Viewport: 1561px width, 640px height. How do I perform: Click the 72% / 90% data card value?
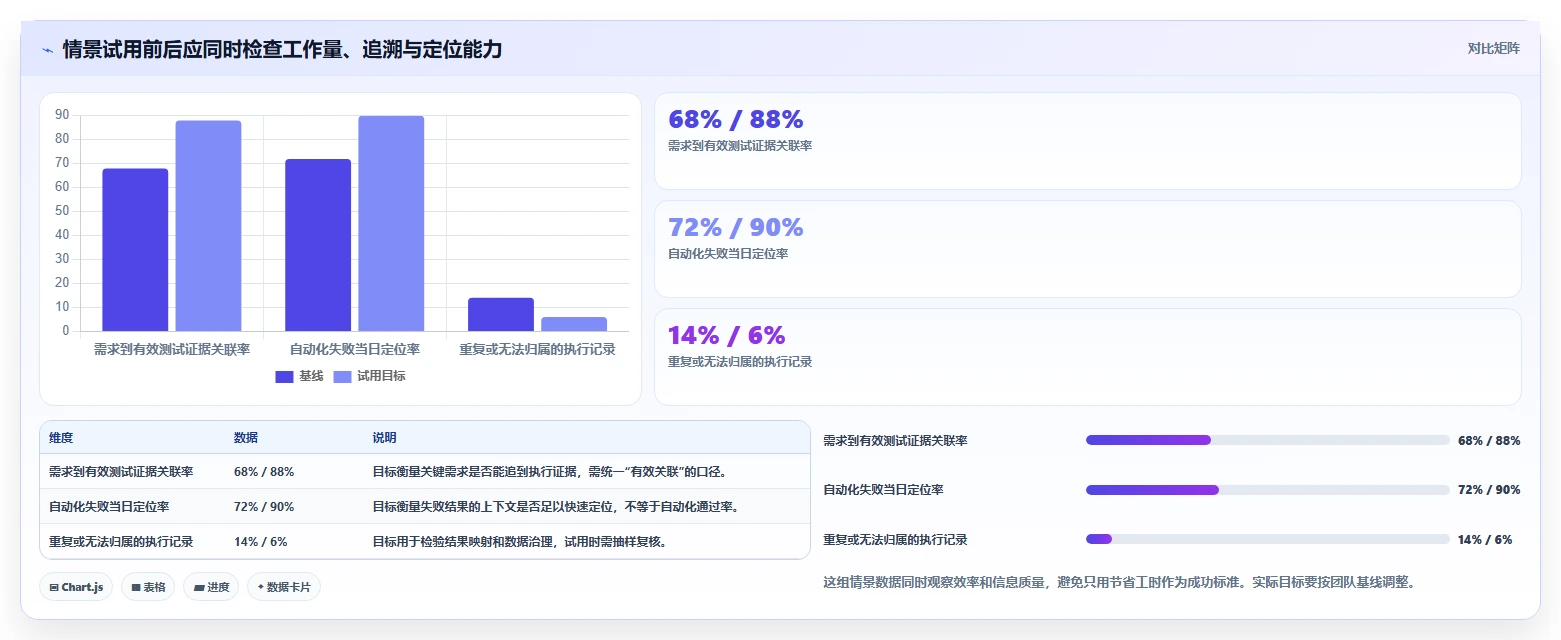[736, 227]
